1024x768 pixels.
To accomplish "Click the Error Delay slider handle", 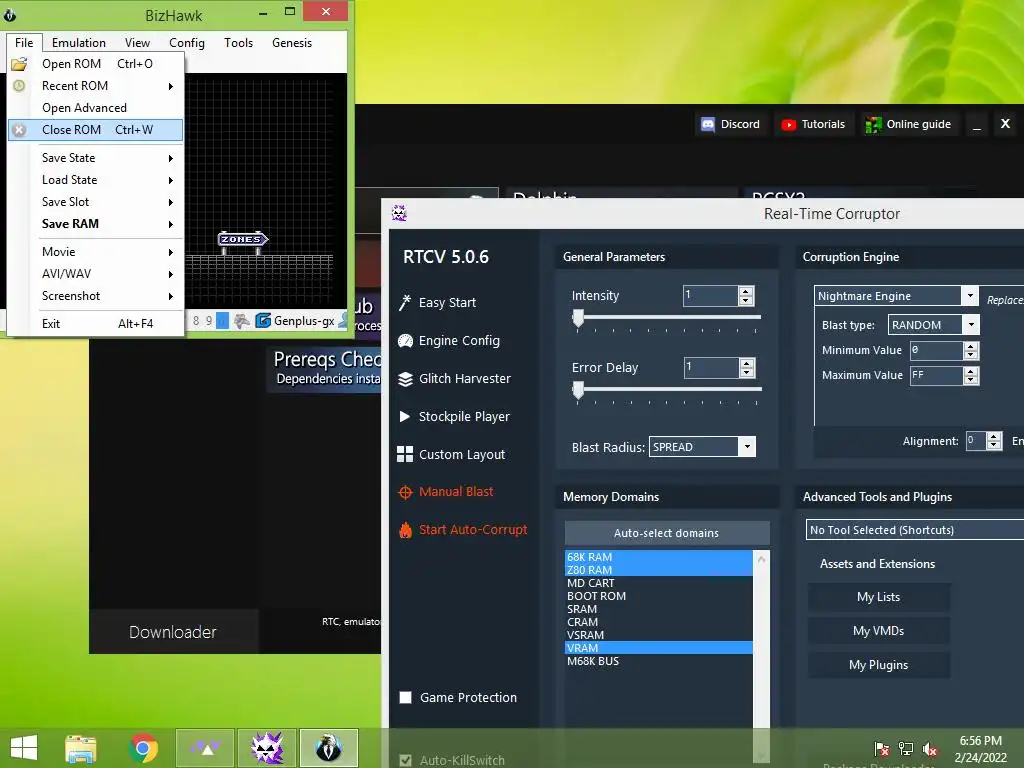I will click(578, 390).
